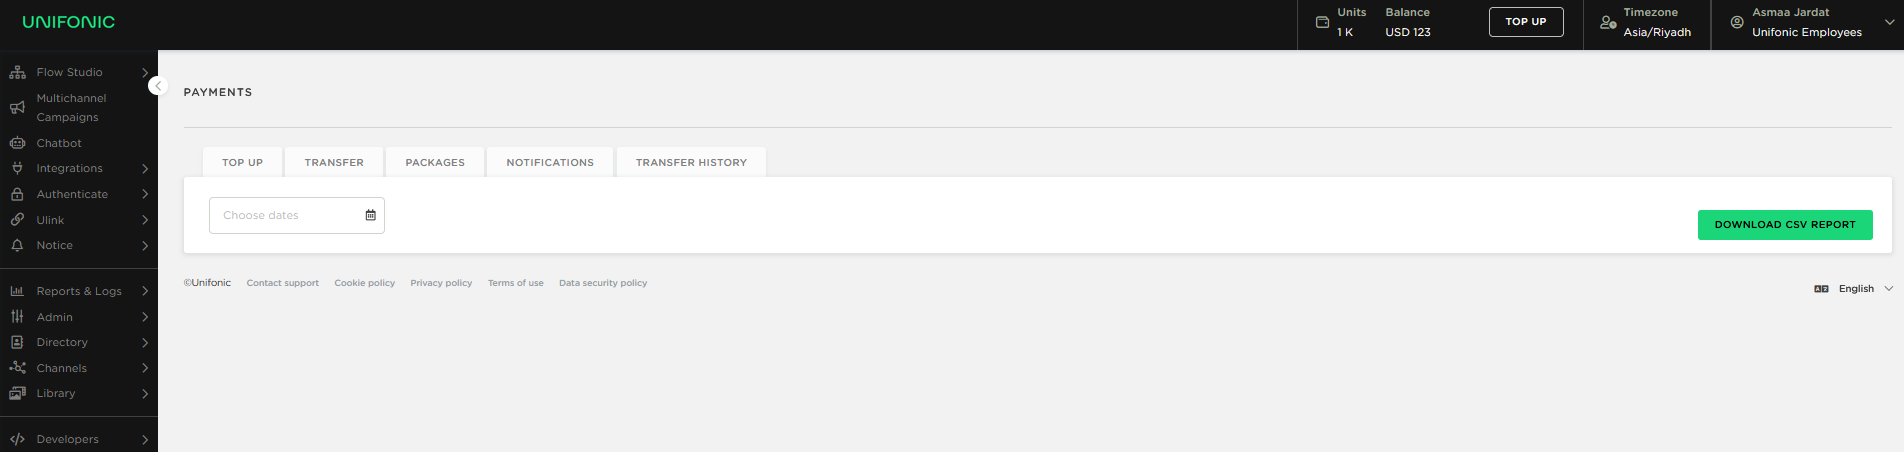The image size is (1904, 452).
Task: Open the English language dropdown
Action: coord(1854,289)
